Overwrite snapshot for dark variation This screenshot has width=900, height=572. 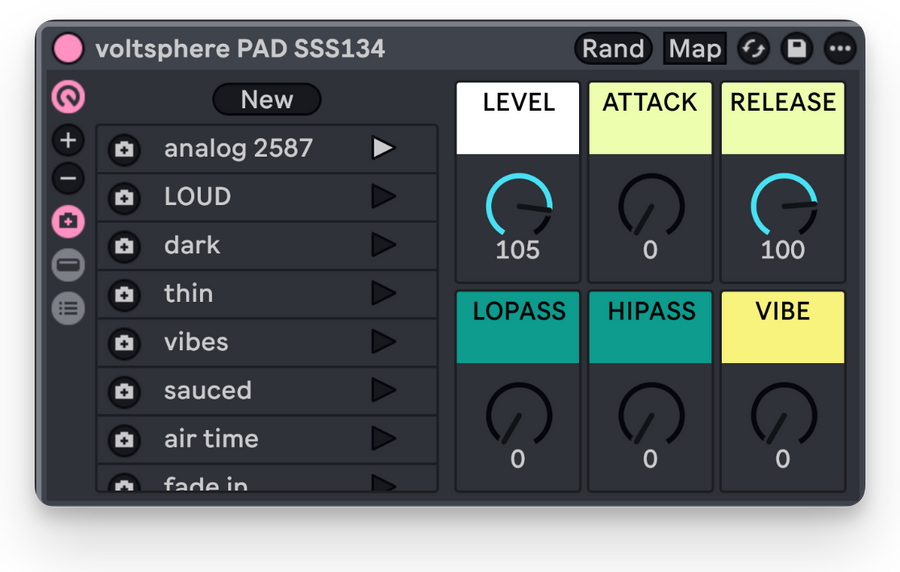tap(124, 246)
